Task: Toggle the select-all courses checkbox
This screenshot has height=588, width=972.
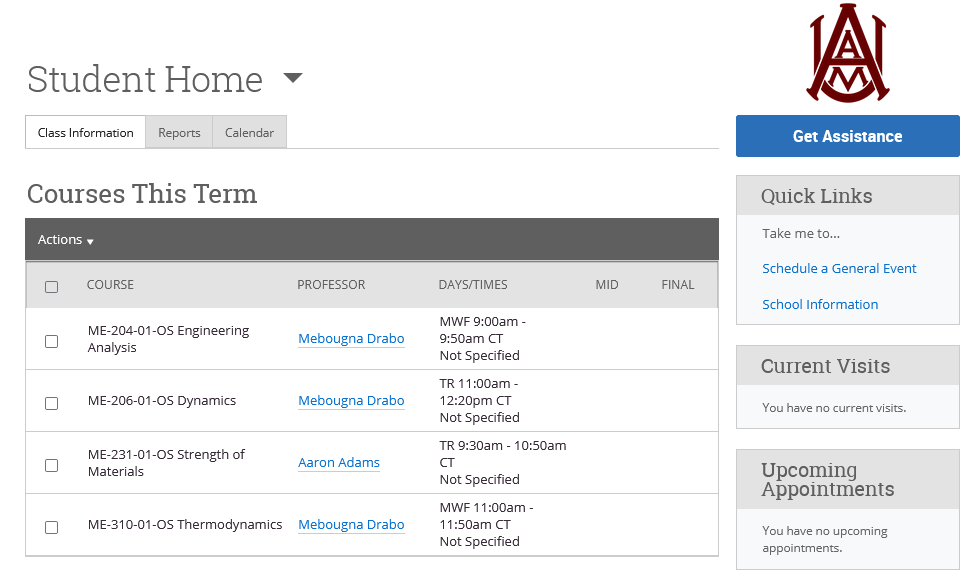Action: coord(52,287)
